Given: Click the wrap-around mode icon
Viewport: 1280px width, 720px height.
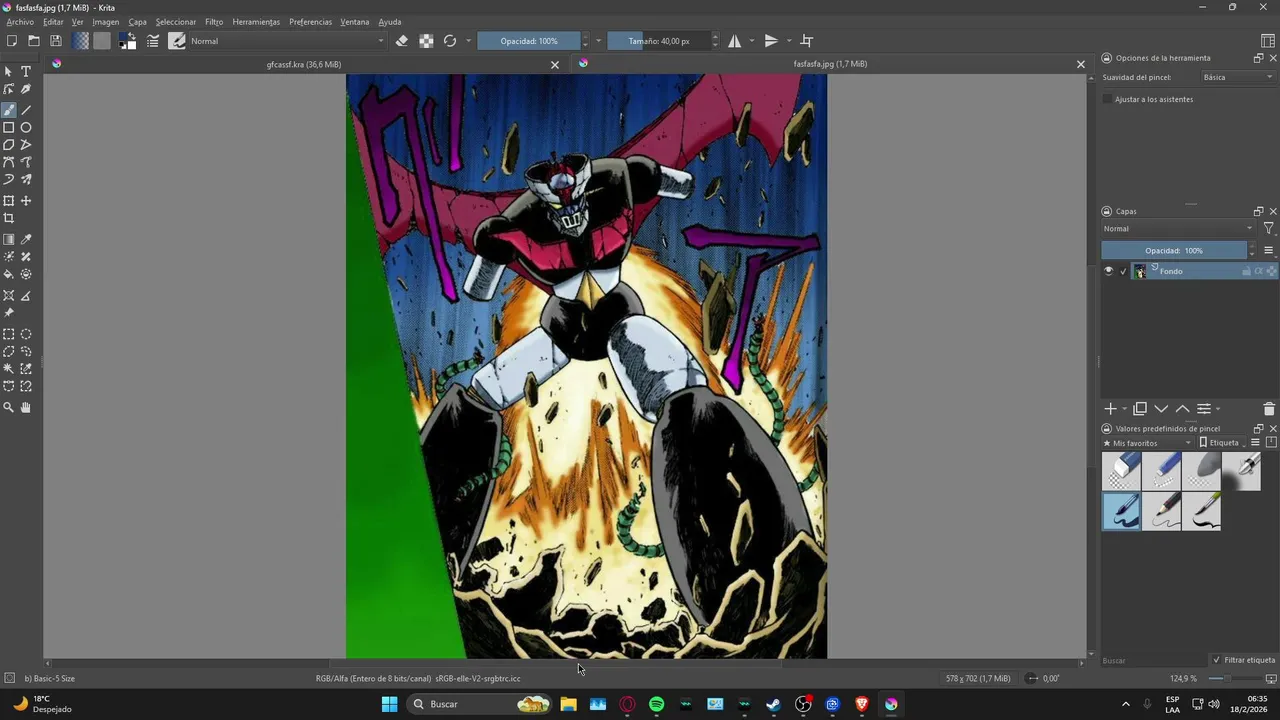Looking at the screenshot, I should tap(807, 41).
